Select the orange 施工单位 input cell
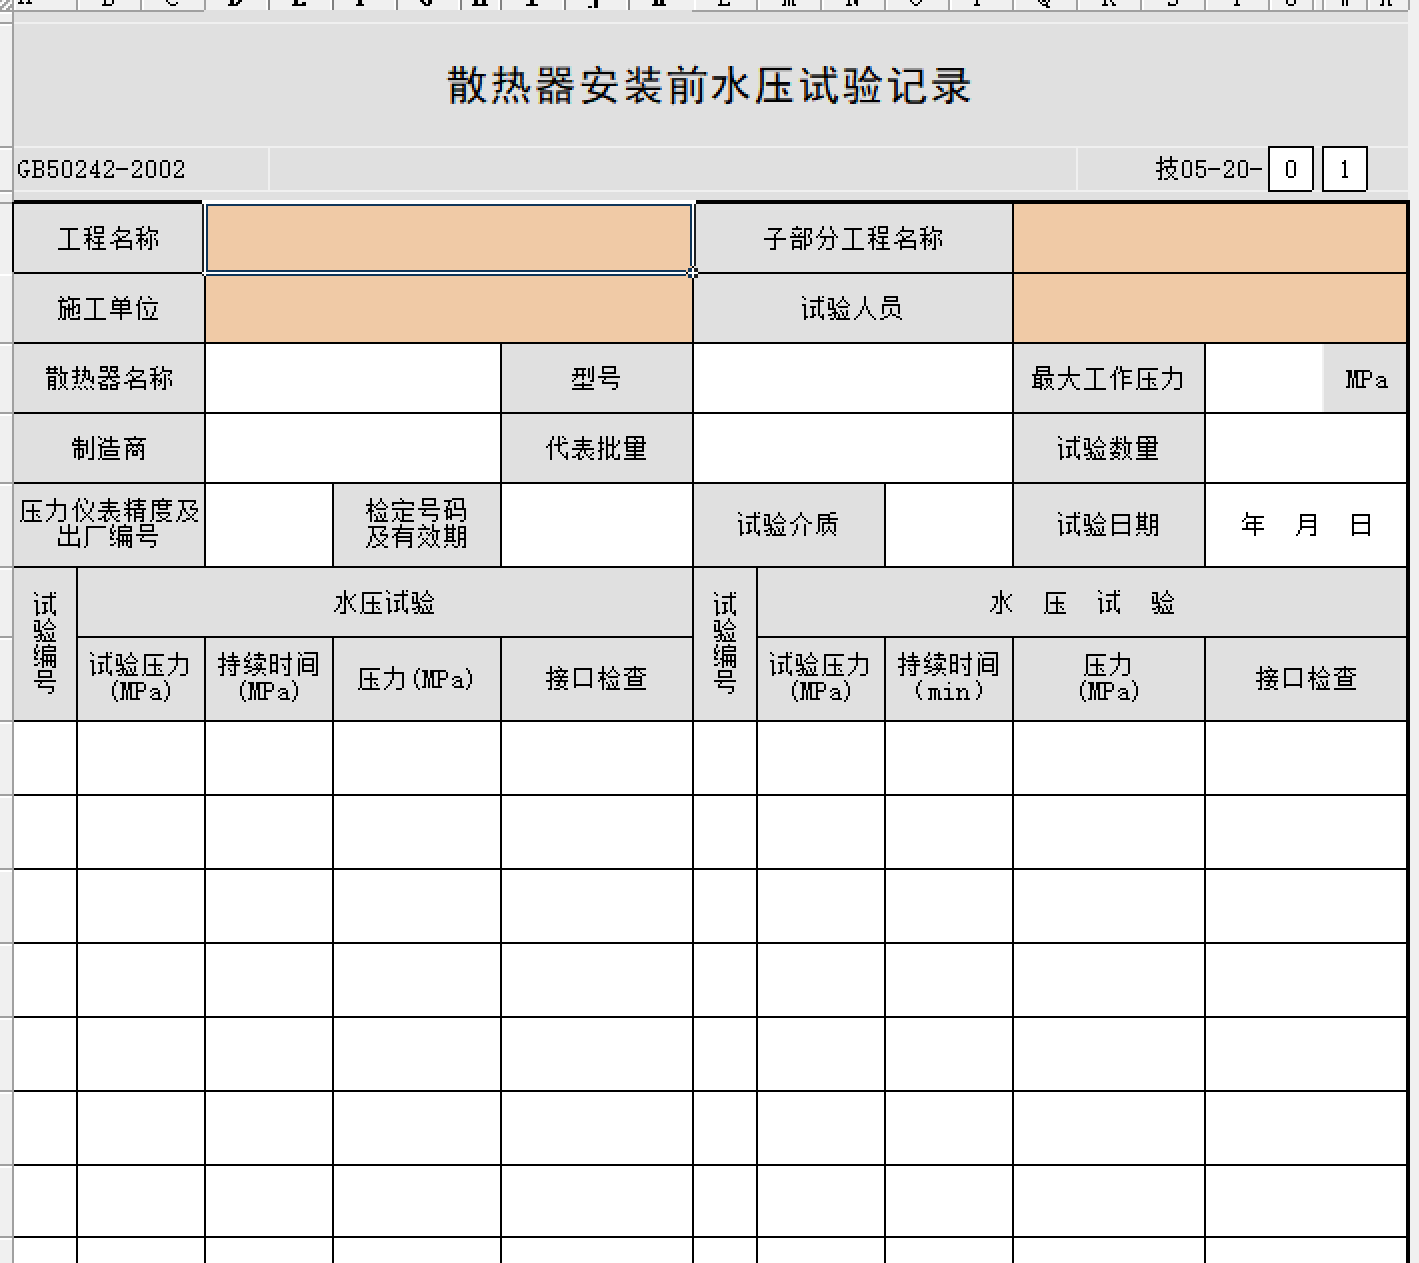The image size is (1419, 1263). point(448,308)
